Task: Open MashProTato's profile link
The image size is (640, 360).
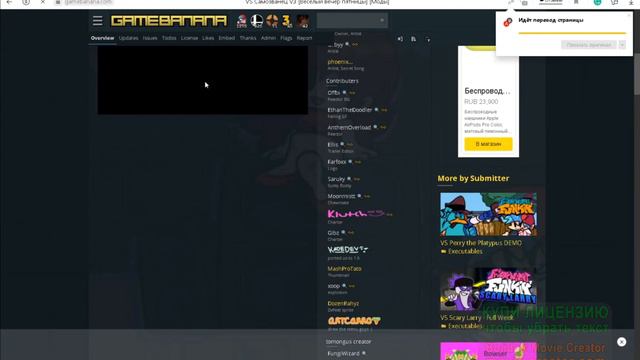Action: [344, 269]
